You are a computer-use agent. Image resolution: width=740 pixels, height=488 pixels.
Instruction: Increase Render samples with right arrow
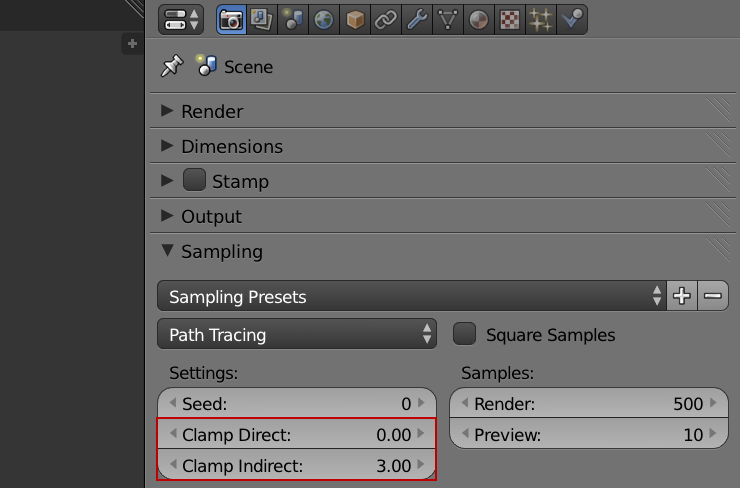(713, 403)
